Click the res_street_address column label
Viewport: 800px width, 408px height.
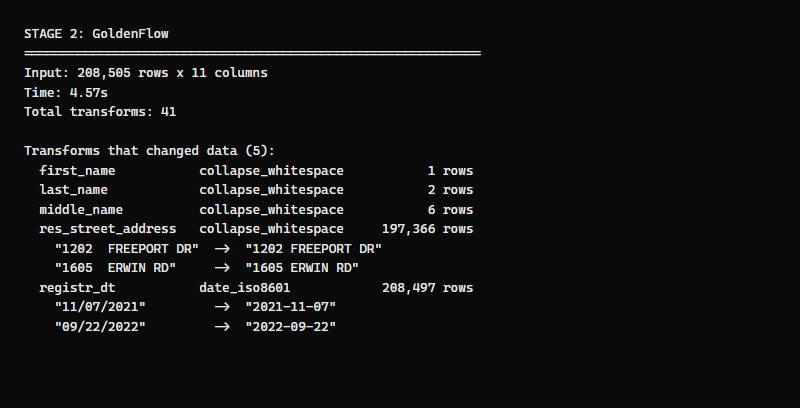tap(107, 228)
